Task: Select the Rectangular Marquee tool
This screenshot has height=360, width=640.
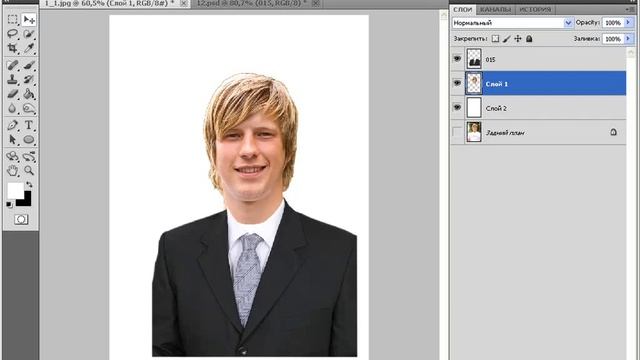Action: pyautogui.click(x=13, y=20)
